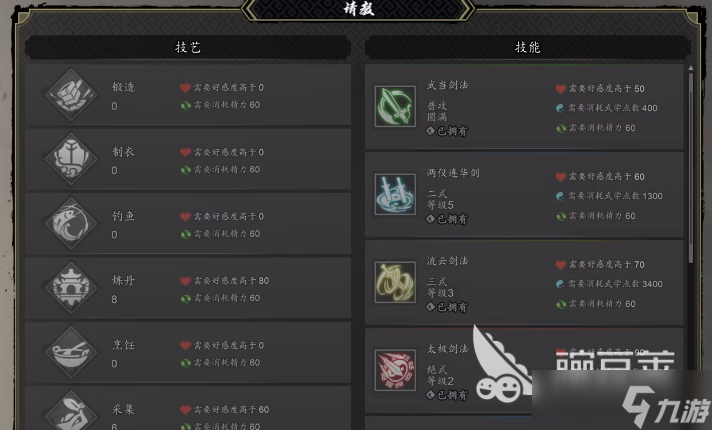
Task: Click the 请教 panel title banner
Action: click(358, 9)
